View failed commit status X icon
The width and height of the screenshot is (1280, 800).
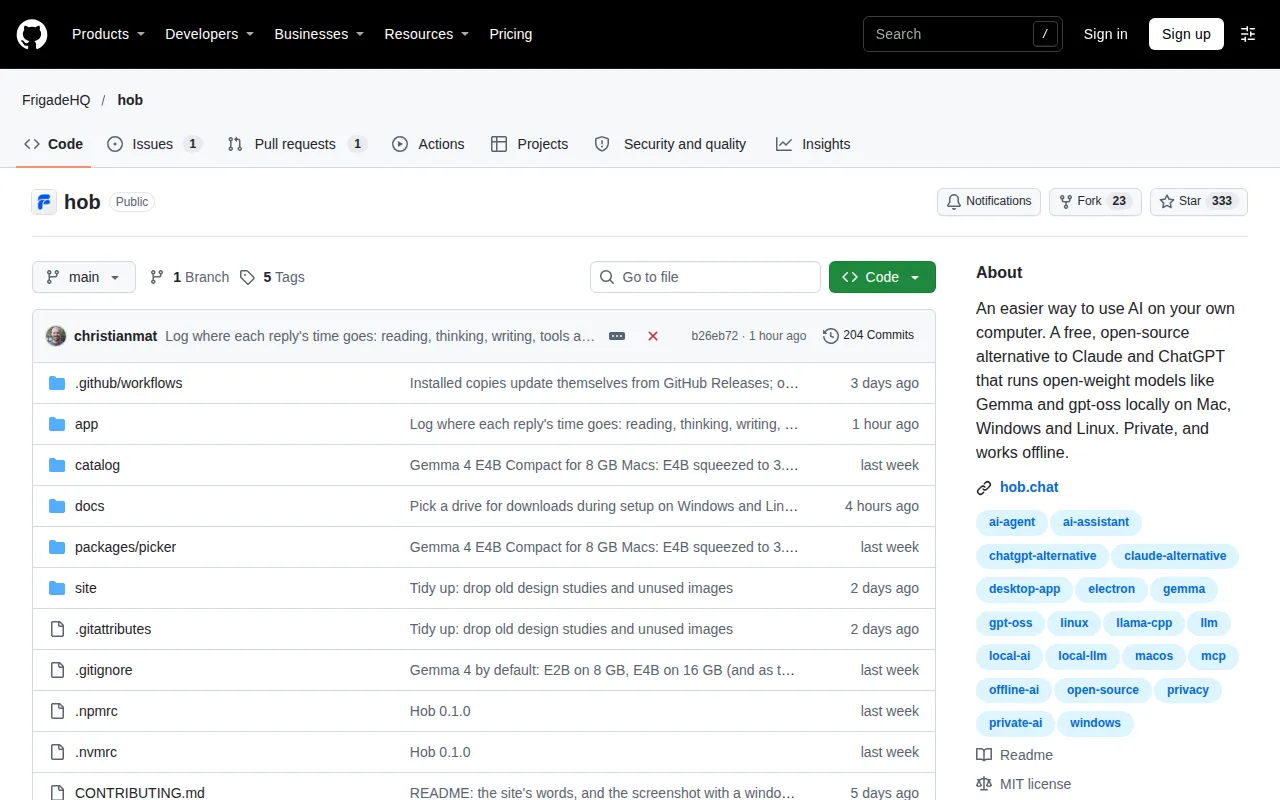(653, 336)
